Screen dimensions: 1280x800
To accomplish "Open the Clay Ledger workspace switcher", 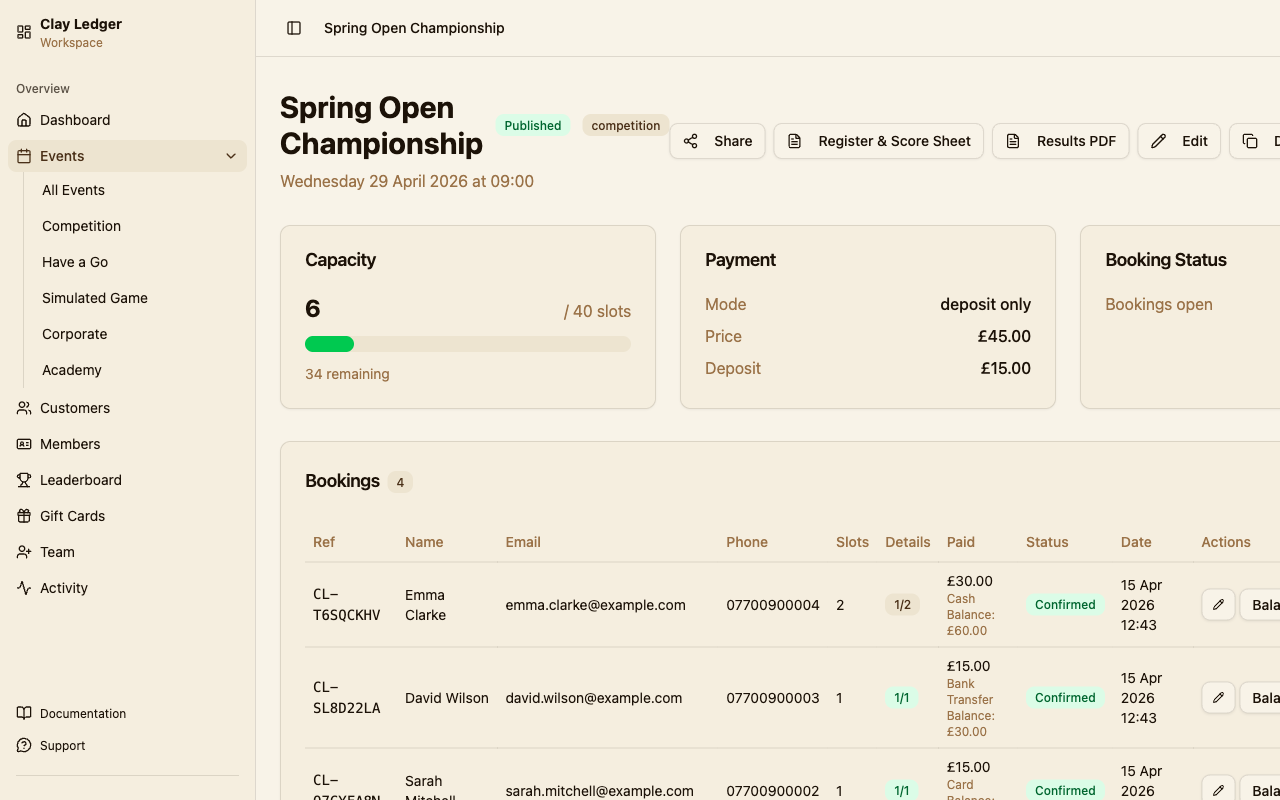I will pyautogui.click(x=127, y=32).
